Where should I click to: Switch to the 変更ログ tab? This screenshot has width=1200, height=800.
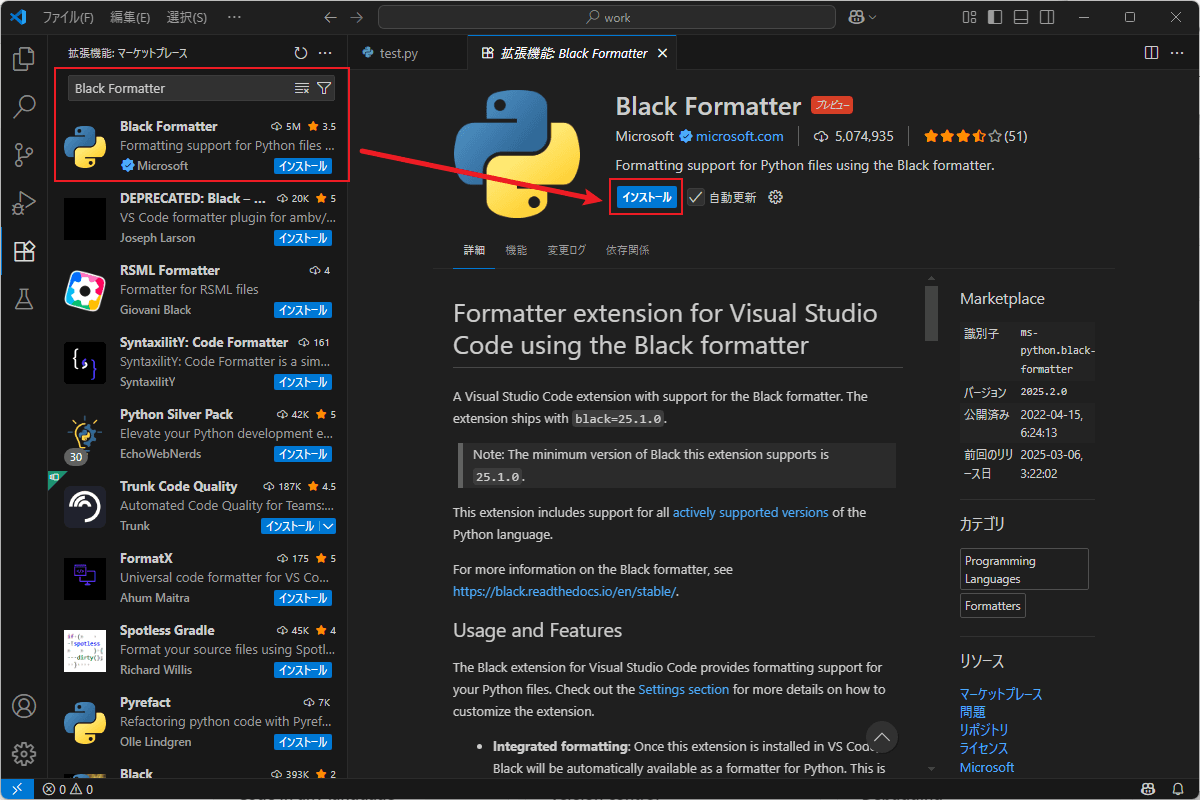567,250
